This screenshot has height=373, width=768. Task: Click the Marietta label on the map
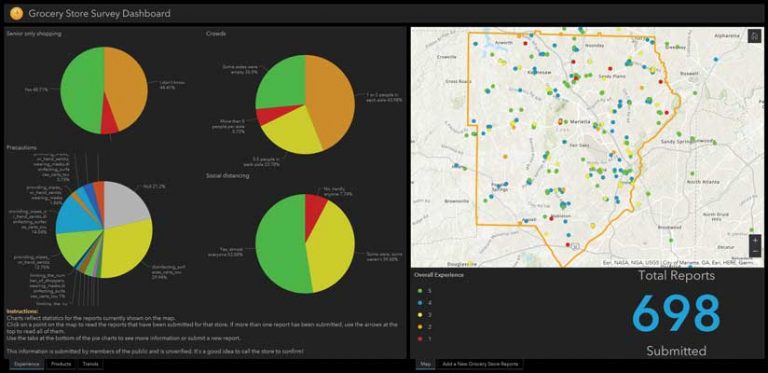click(x=581, y=122)
